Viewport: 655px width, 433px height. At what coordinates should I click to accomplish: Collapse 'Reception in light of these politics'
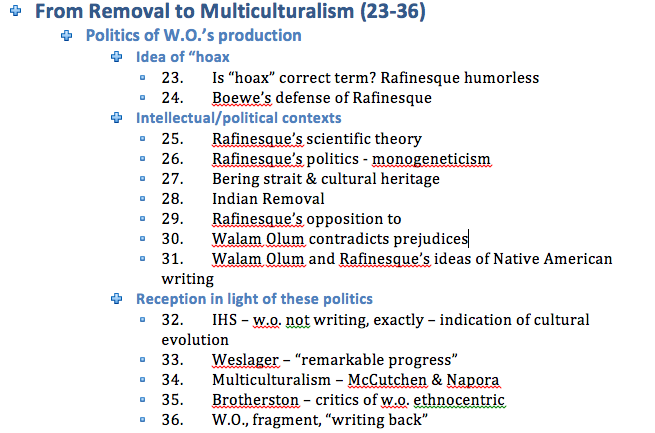click(x=117, y=299)
